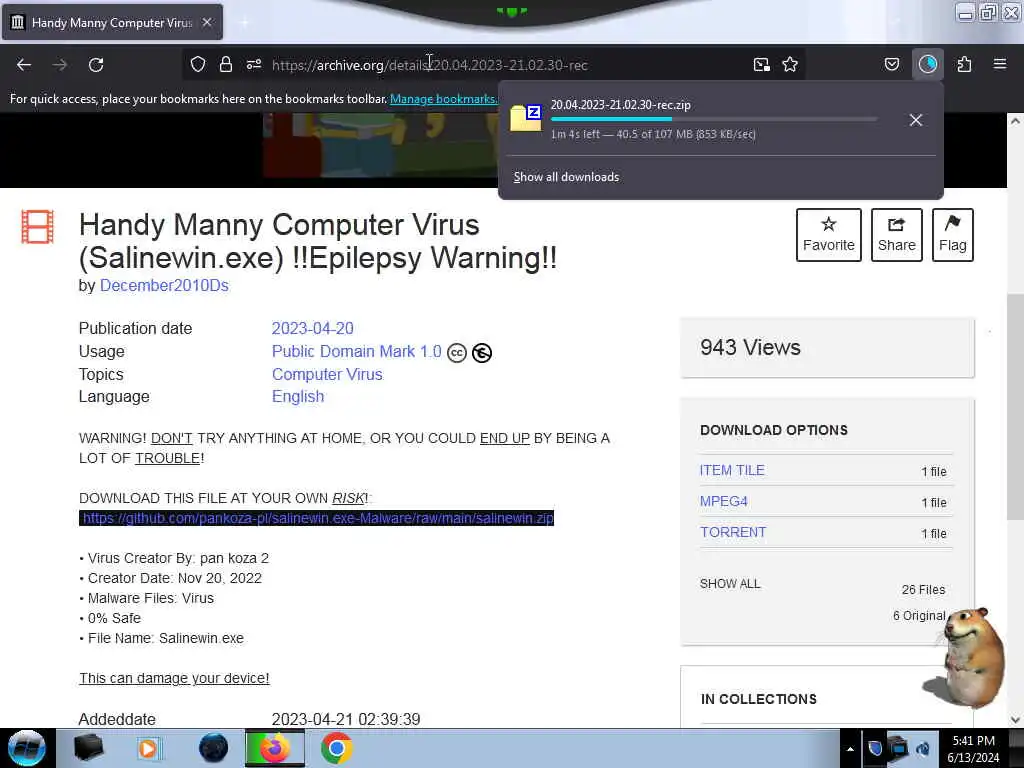Click the Favorite button

point(829,235)
